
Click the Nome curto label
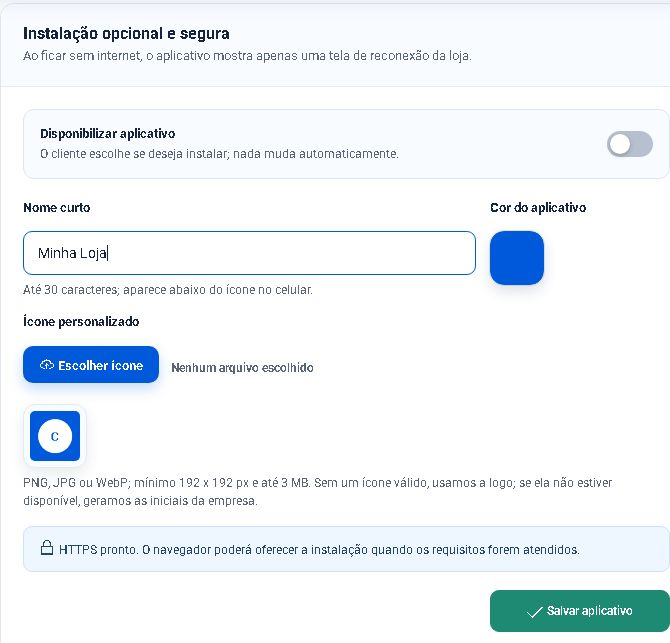pyautogui.click(x=56, y=208)
